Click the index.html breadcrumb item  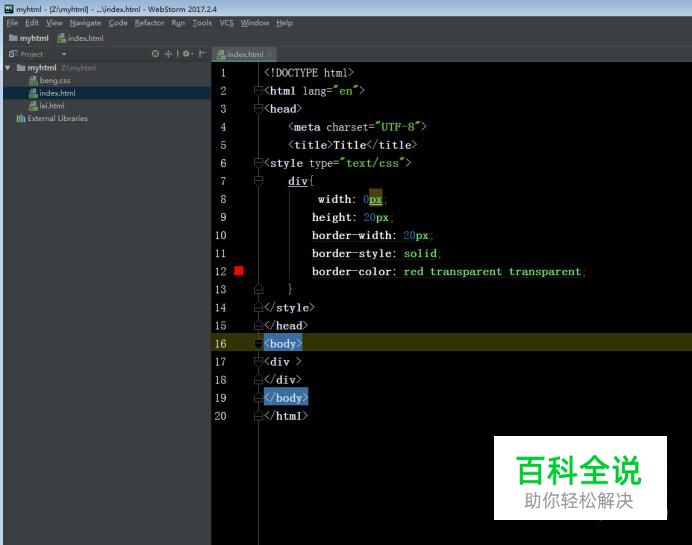(x=81, y=38)
